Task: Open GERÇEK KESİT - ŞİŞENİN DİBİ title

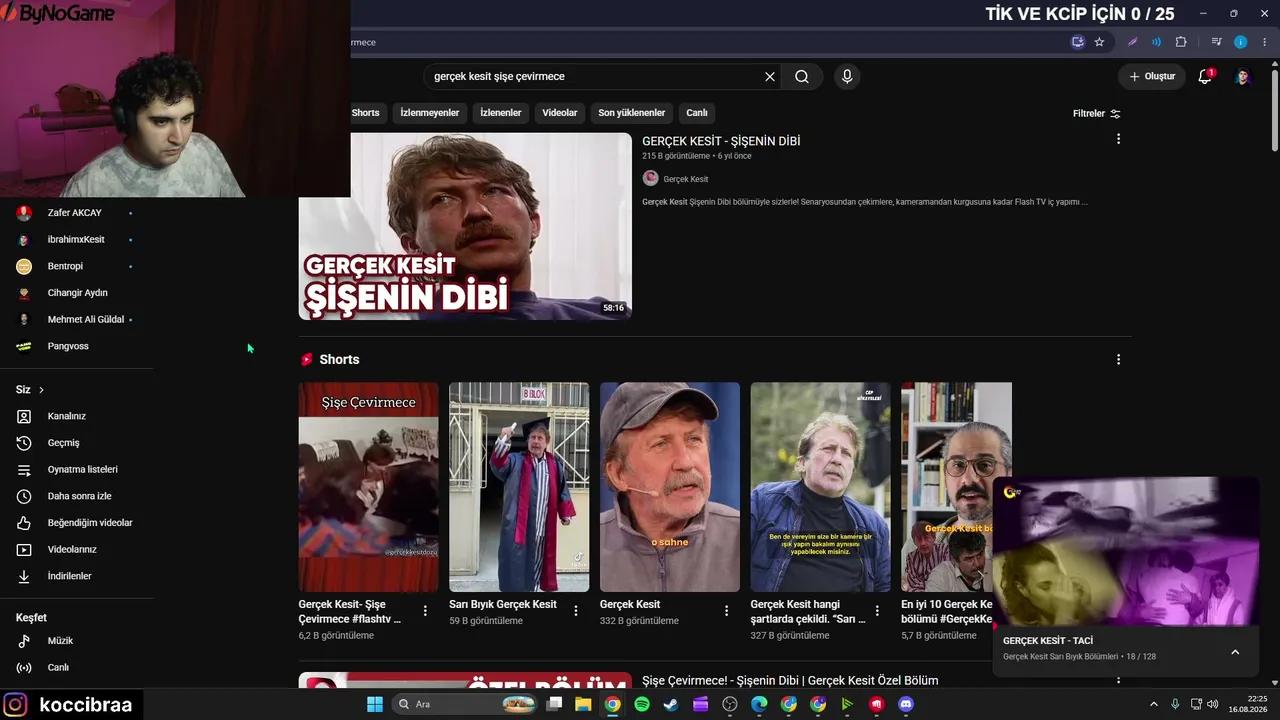Action: pos(721,141)
